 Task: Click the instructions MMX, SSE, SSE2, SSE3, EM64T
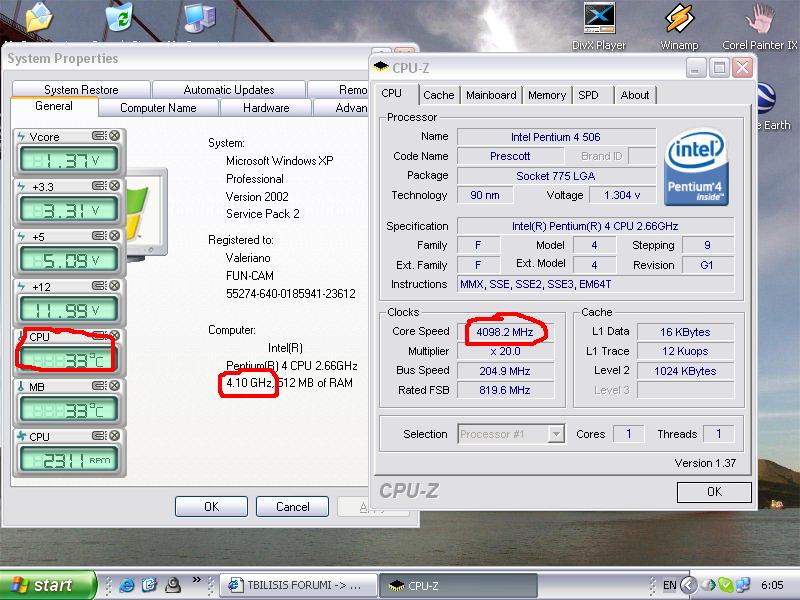click(595, 284)
